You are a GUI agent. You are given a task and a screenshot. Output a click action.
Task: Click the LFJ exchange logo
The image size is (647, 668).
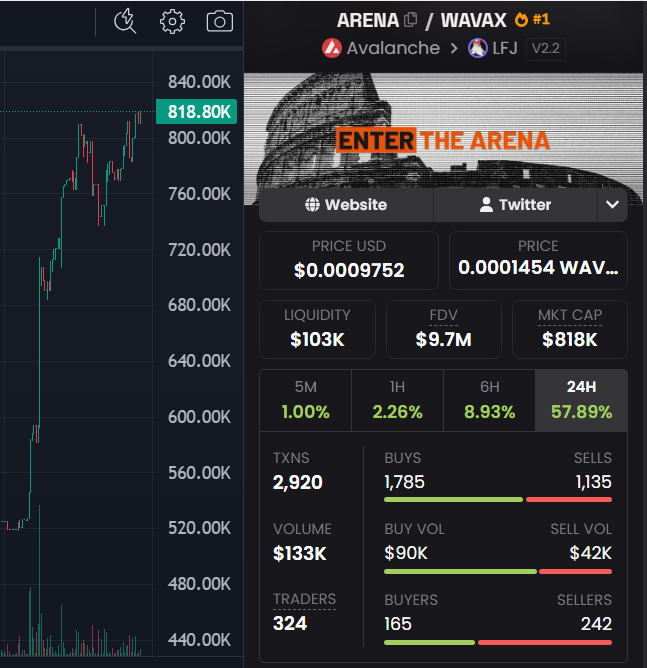pyautogui.click(x=477, y=48)
